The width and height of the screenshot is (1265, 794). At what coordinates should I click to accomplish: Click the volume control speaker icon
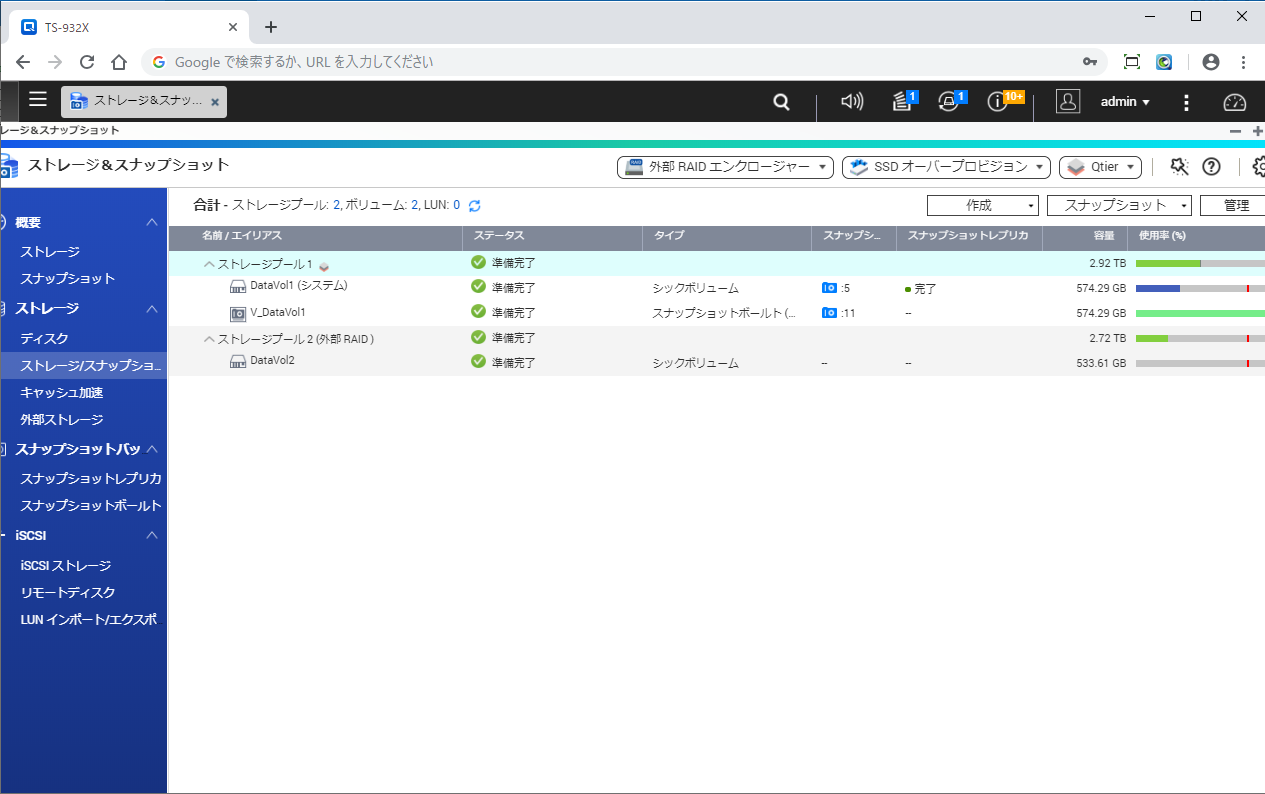(852, 102)
